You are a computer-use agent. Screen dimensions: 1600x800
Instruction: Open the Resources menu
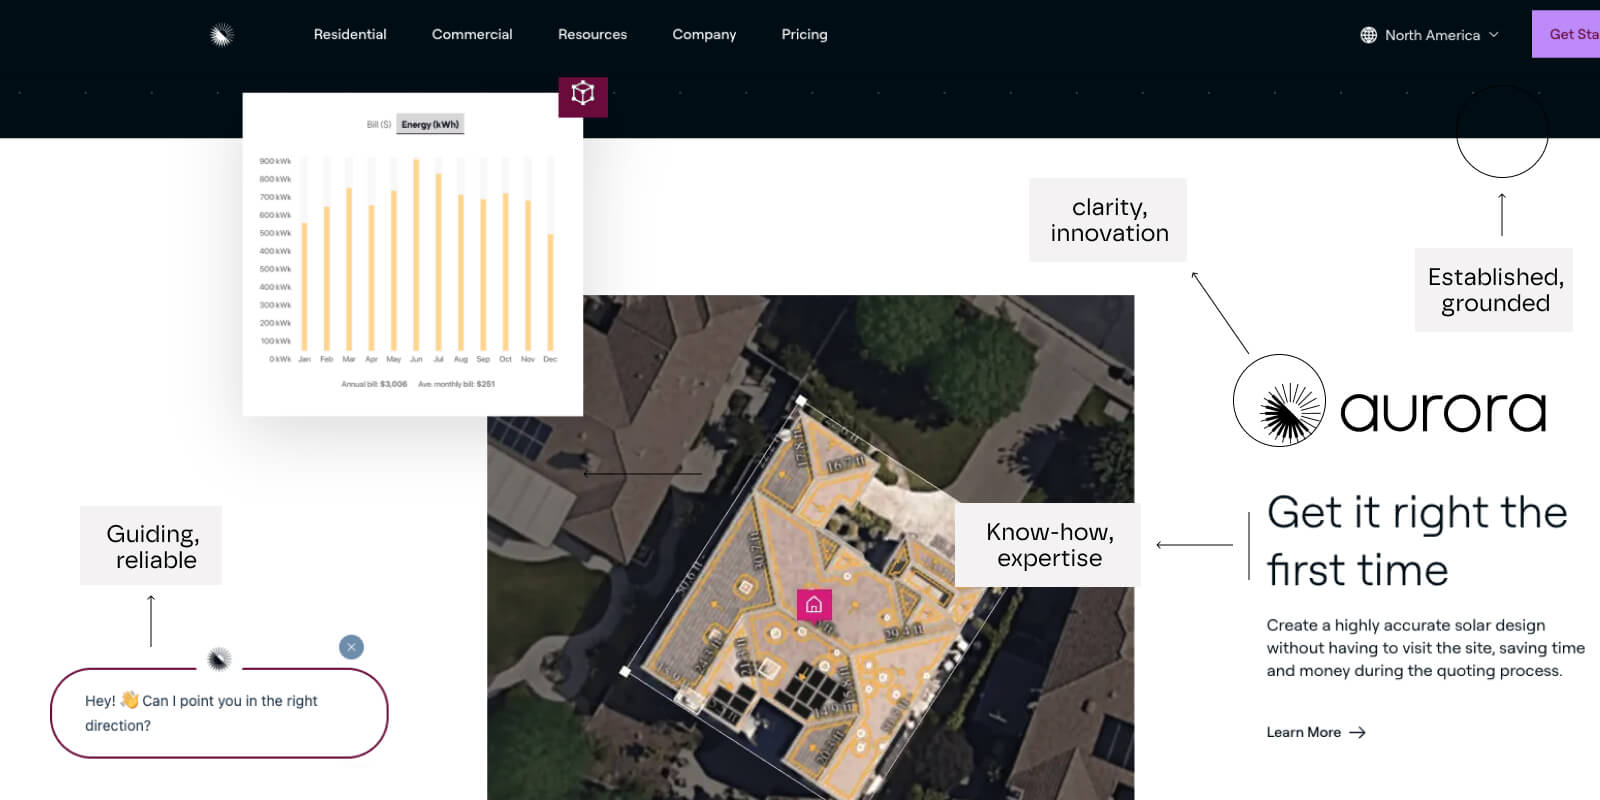592,34
